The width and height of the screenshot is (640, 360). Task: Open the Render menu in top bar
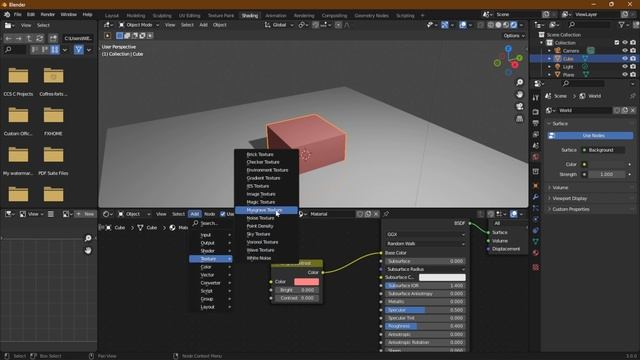click(47, 14)
